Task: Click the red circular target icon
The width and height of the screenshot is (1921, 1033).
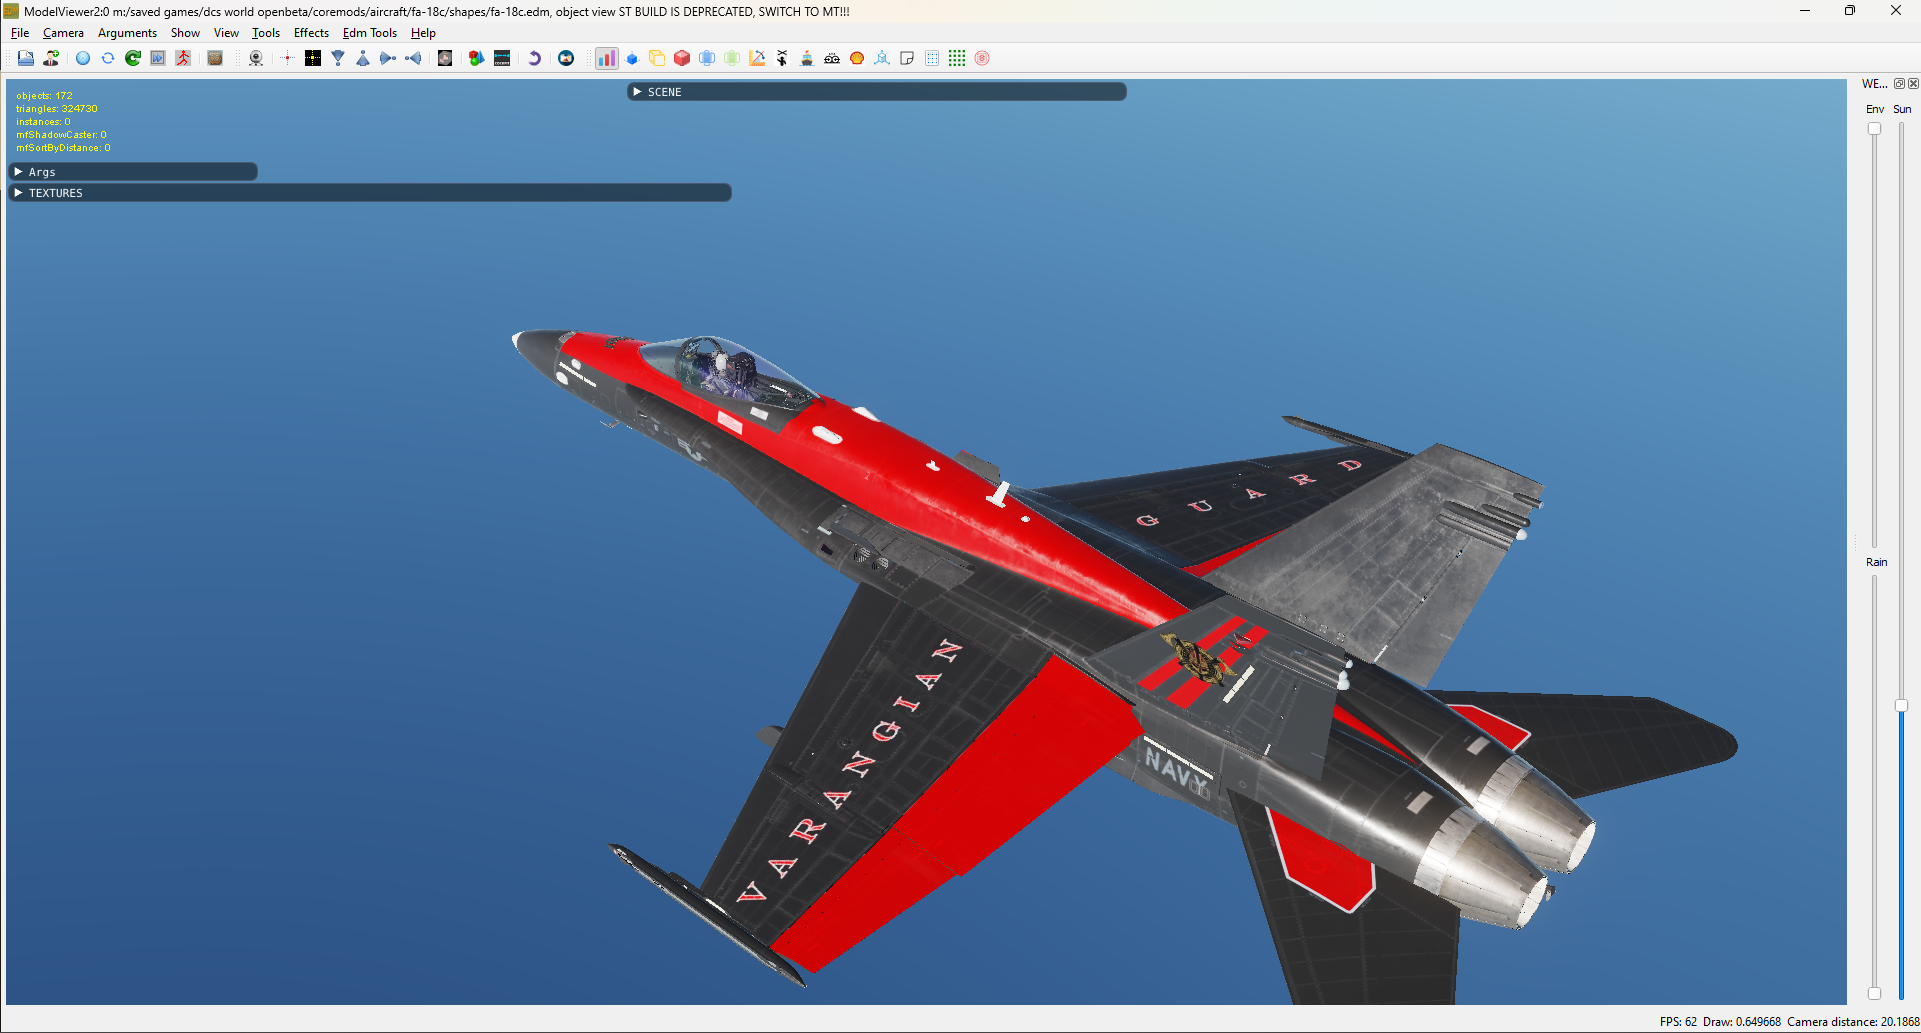Action: 982,58
